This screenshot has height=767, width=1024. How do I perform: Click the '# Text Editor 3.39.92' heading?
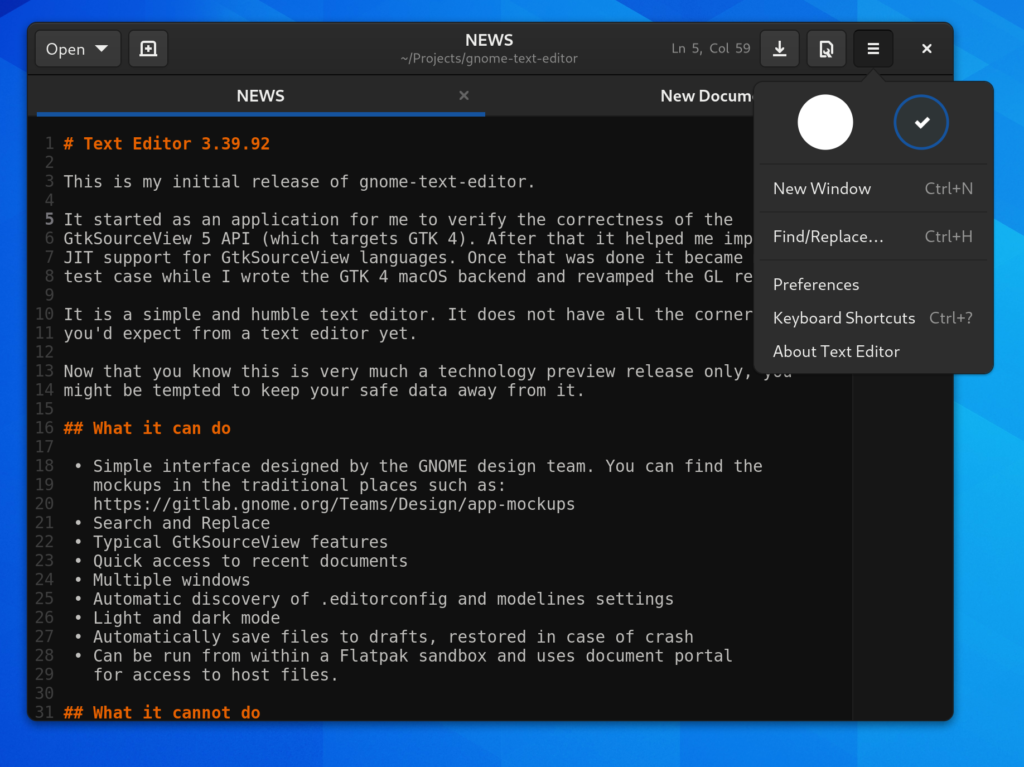click(x=167, y=144)
